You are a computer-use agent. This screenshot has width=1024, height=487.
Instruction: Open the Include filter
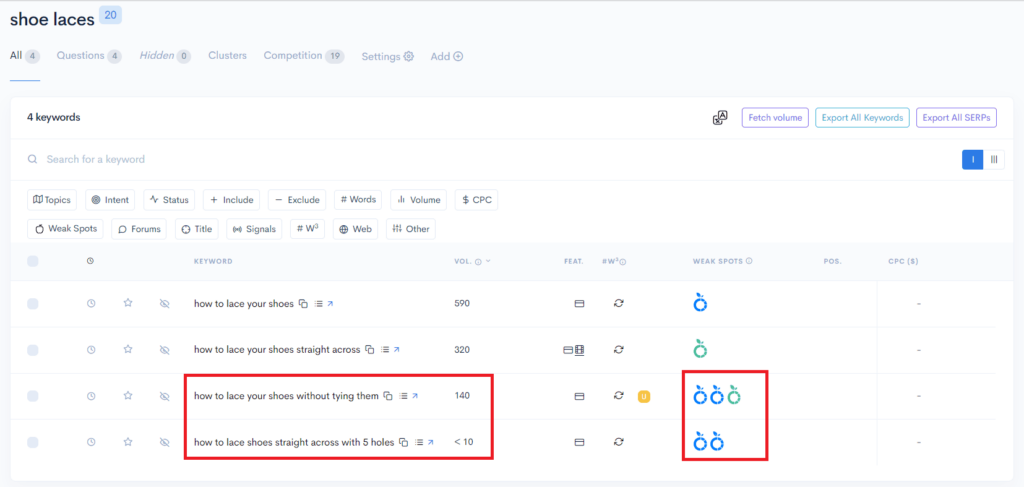click(x=232, y=200)
